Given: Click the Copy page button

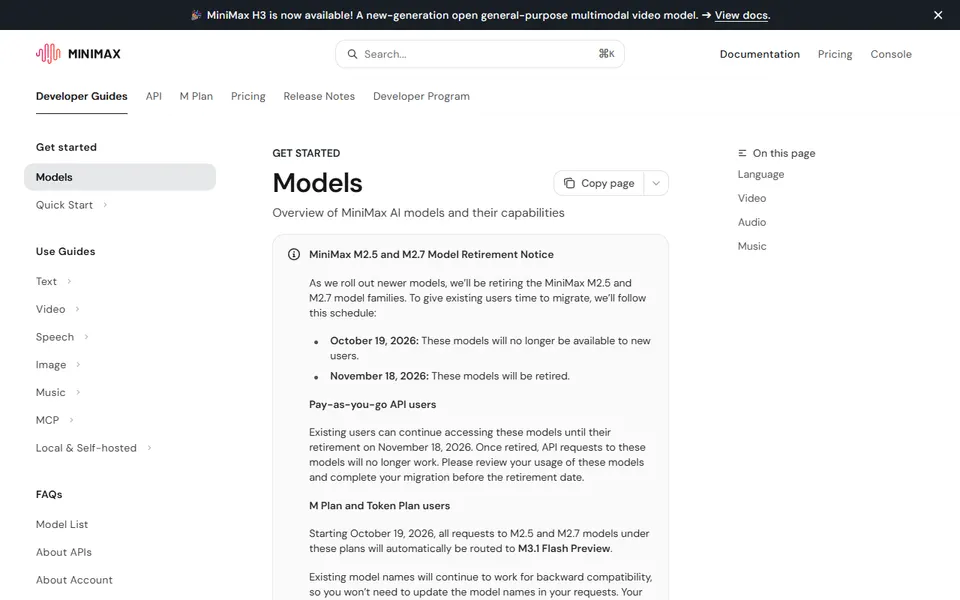Looking at the screenshot, I should pyautogui.click(x=599, y=183).
